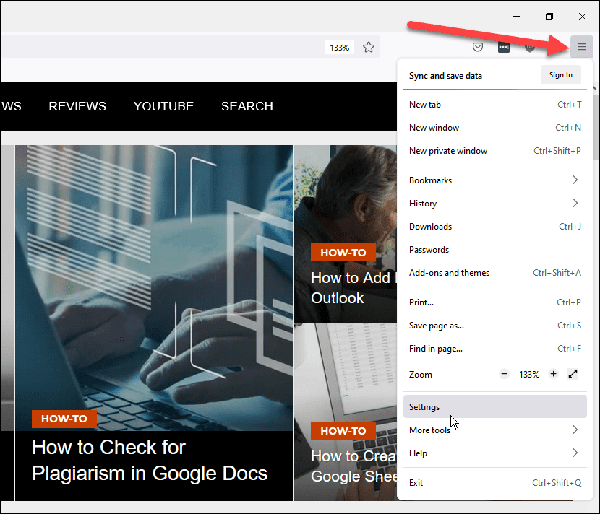Click HOW-TO tag on Outlook article
This screenshot has width=600, height=514.
tap(343, 252)
